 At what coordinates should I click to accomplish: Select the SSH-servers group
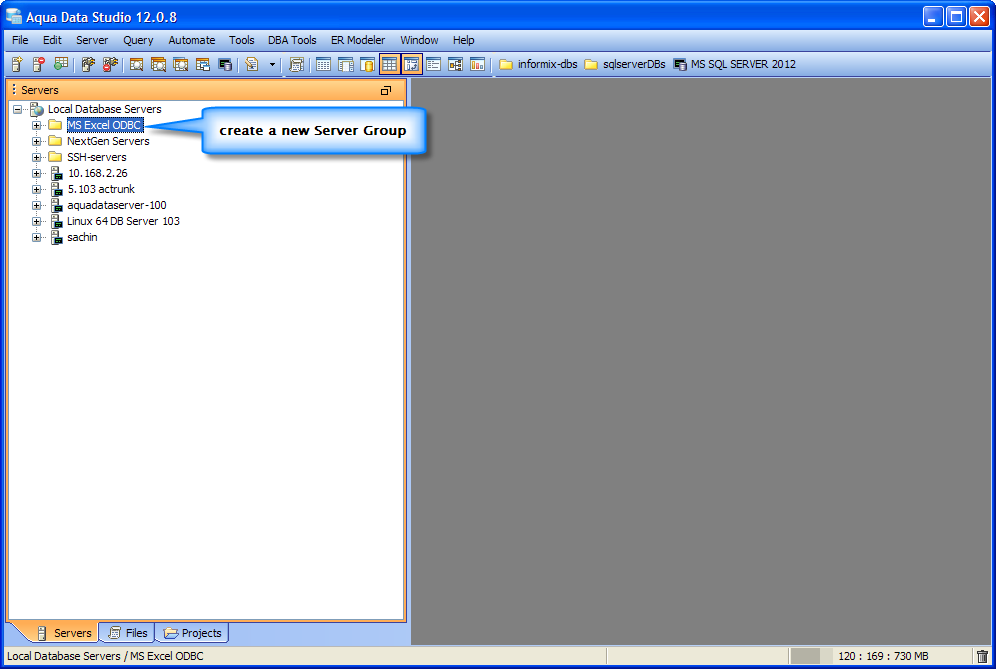[x=97, y=157]
